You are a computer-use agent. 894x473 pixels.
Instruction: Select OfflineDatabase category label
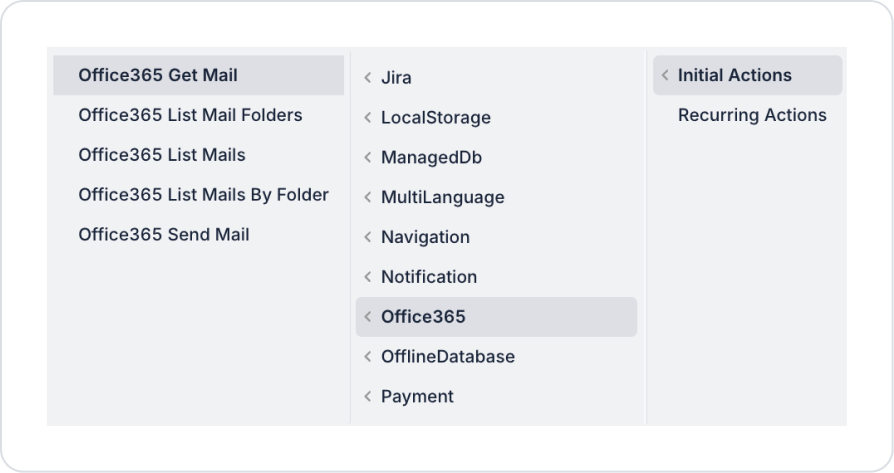tap(448, 357)
